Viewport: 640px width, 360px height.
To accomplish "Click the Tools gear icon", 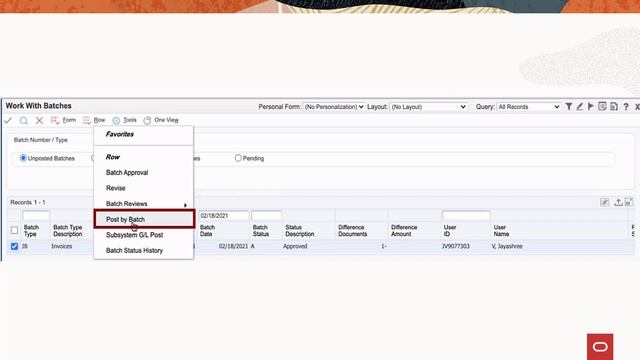I will pyautogui.click(x=116, y=120).
